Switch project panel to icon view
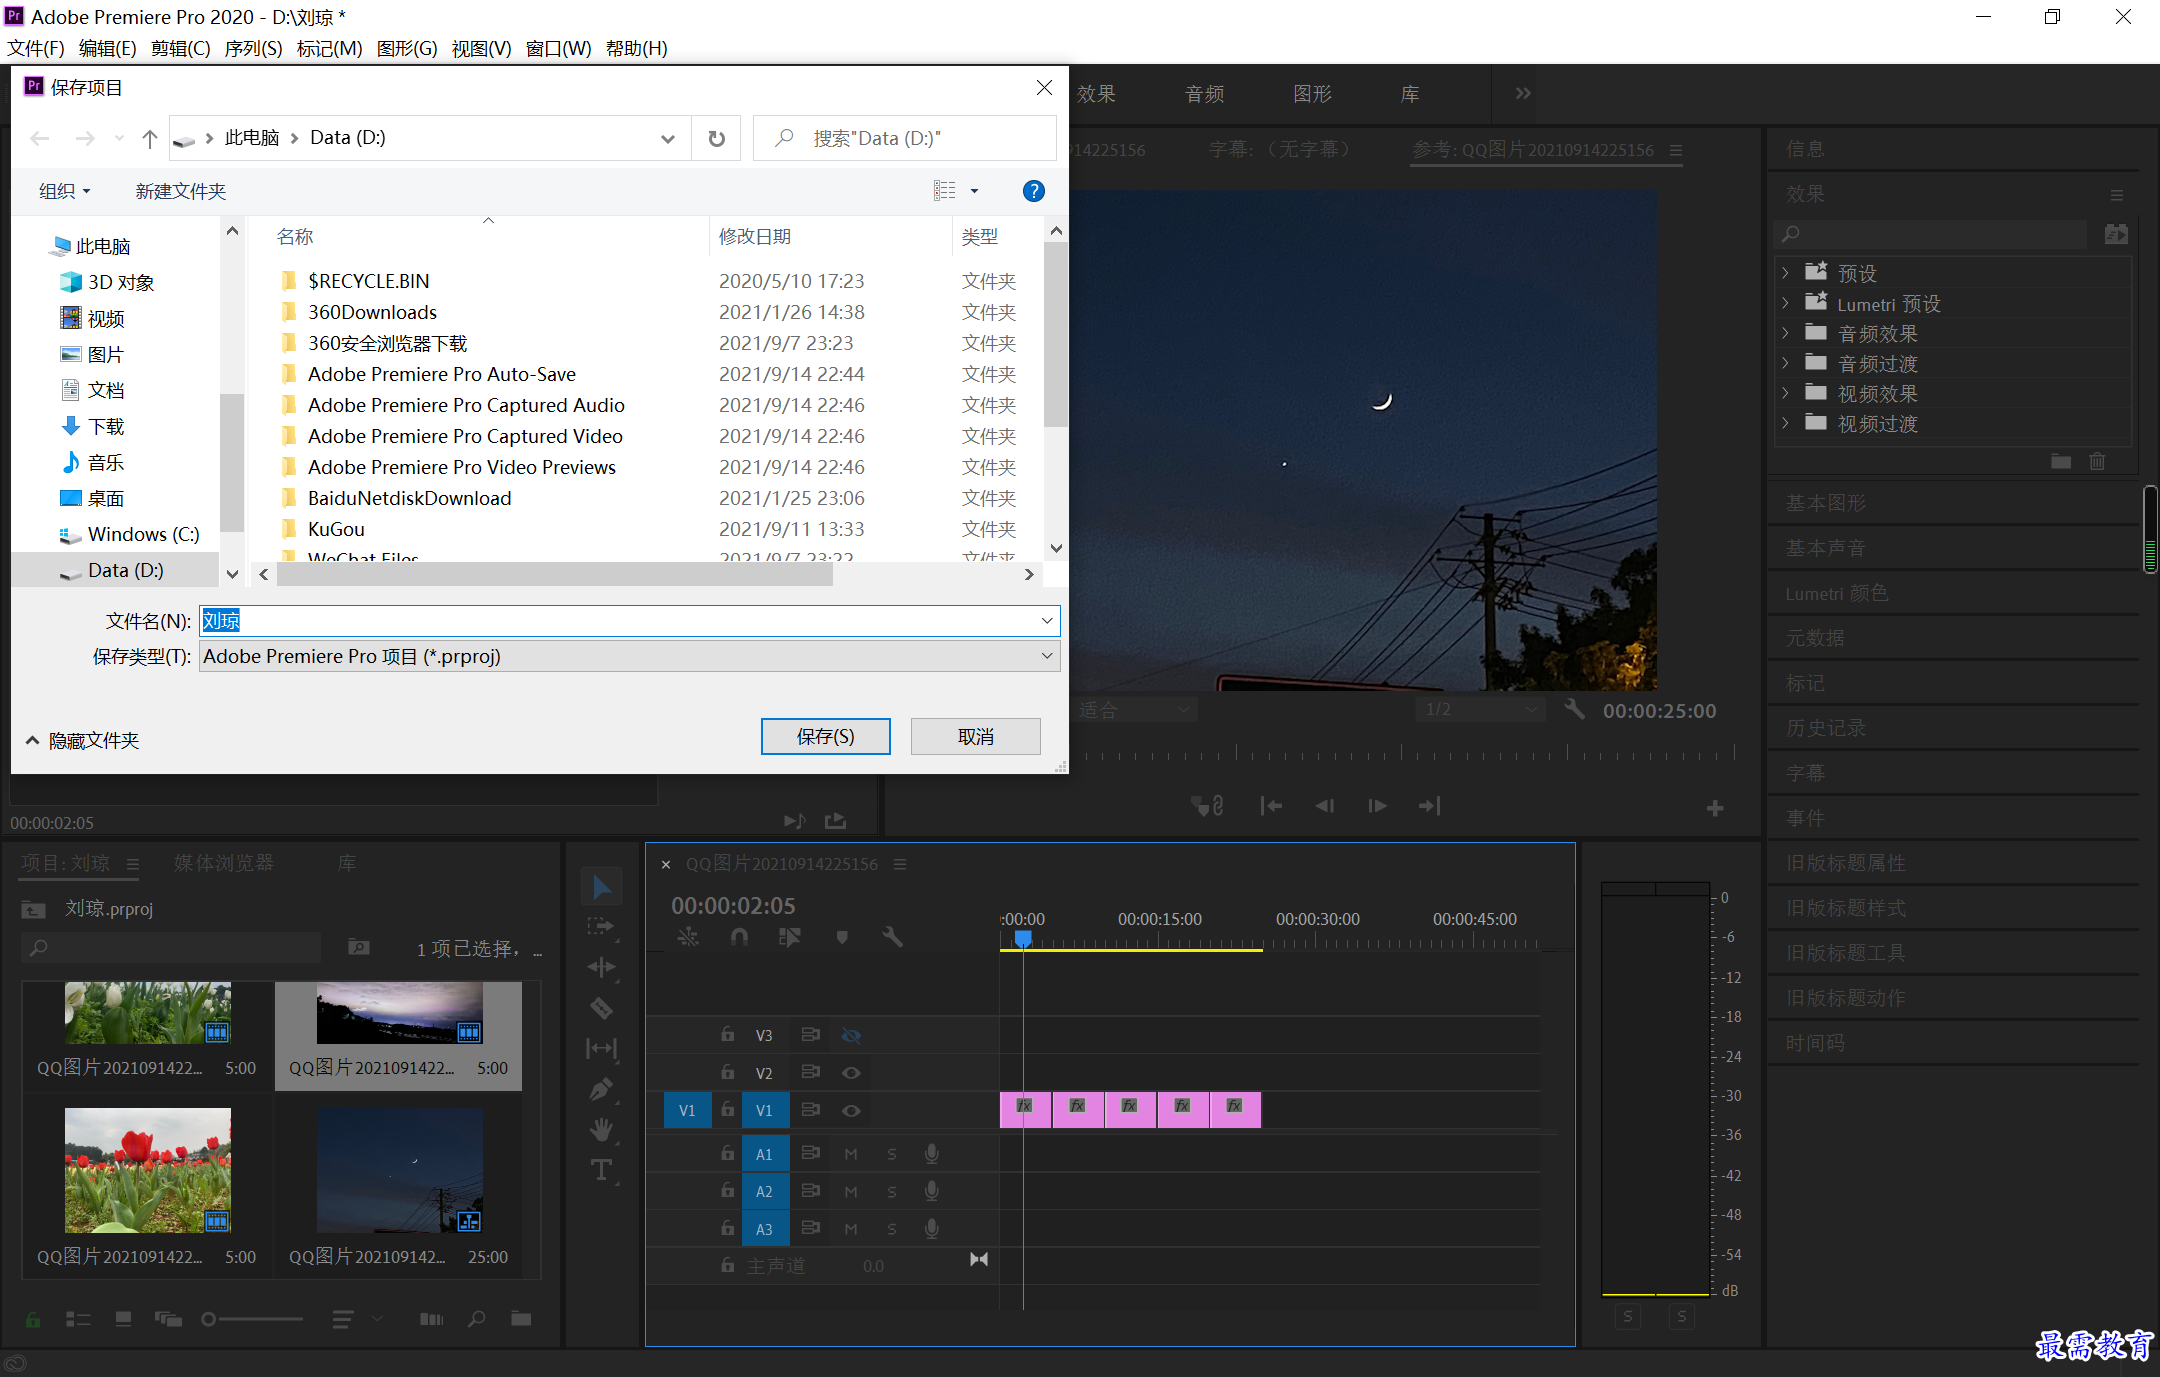 click(123, 1319)
